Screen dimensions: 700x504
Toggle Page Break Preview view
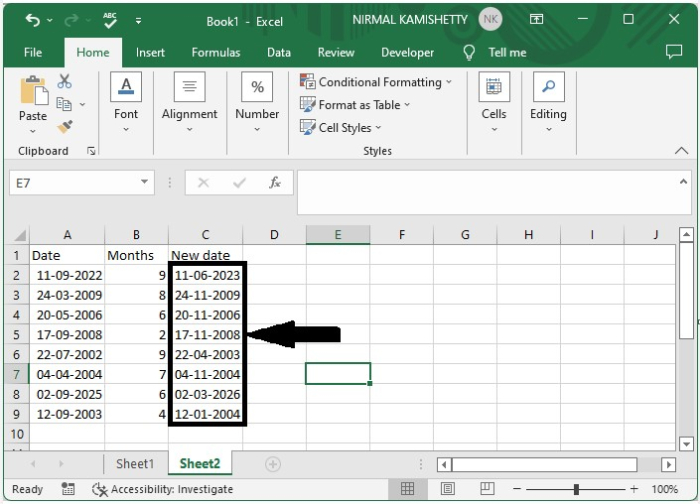(x=487, y=489)
